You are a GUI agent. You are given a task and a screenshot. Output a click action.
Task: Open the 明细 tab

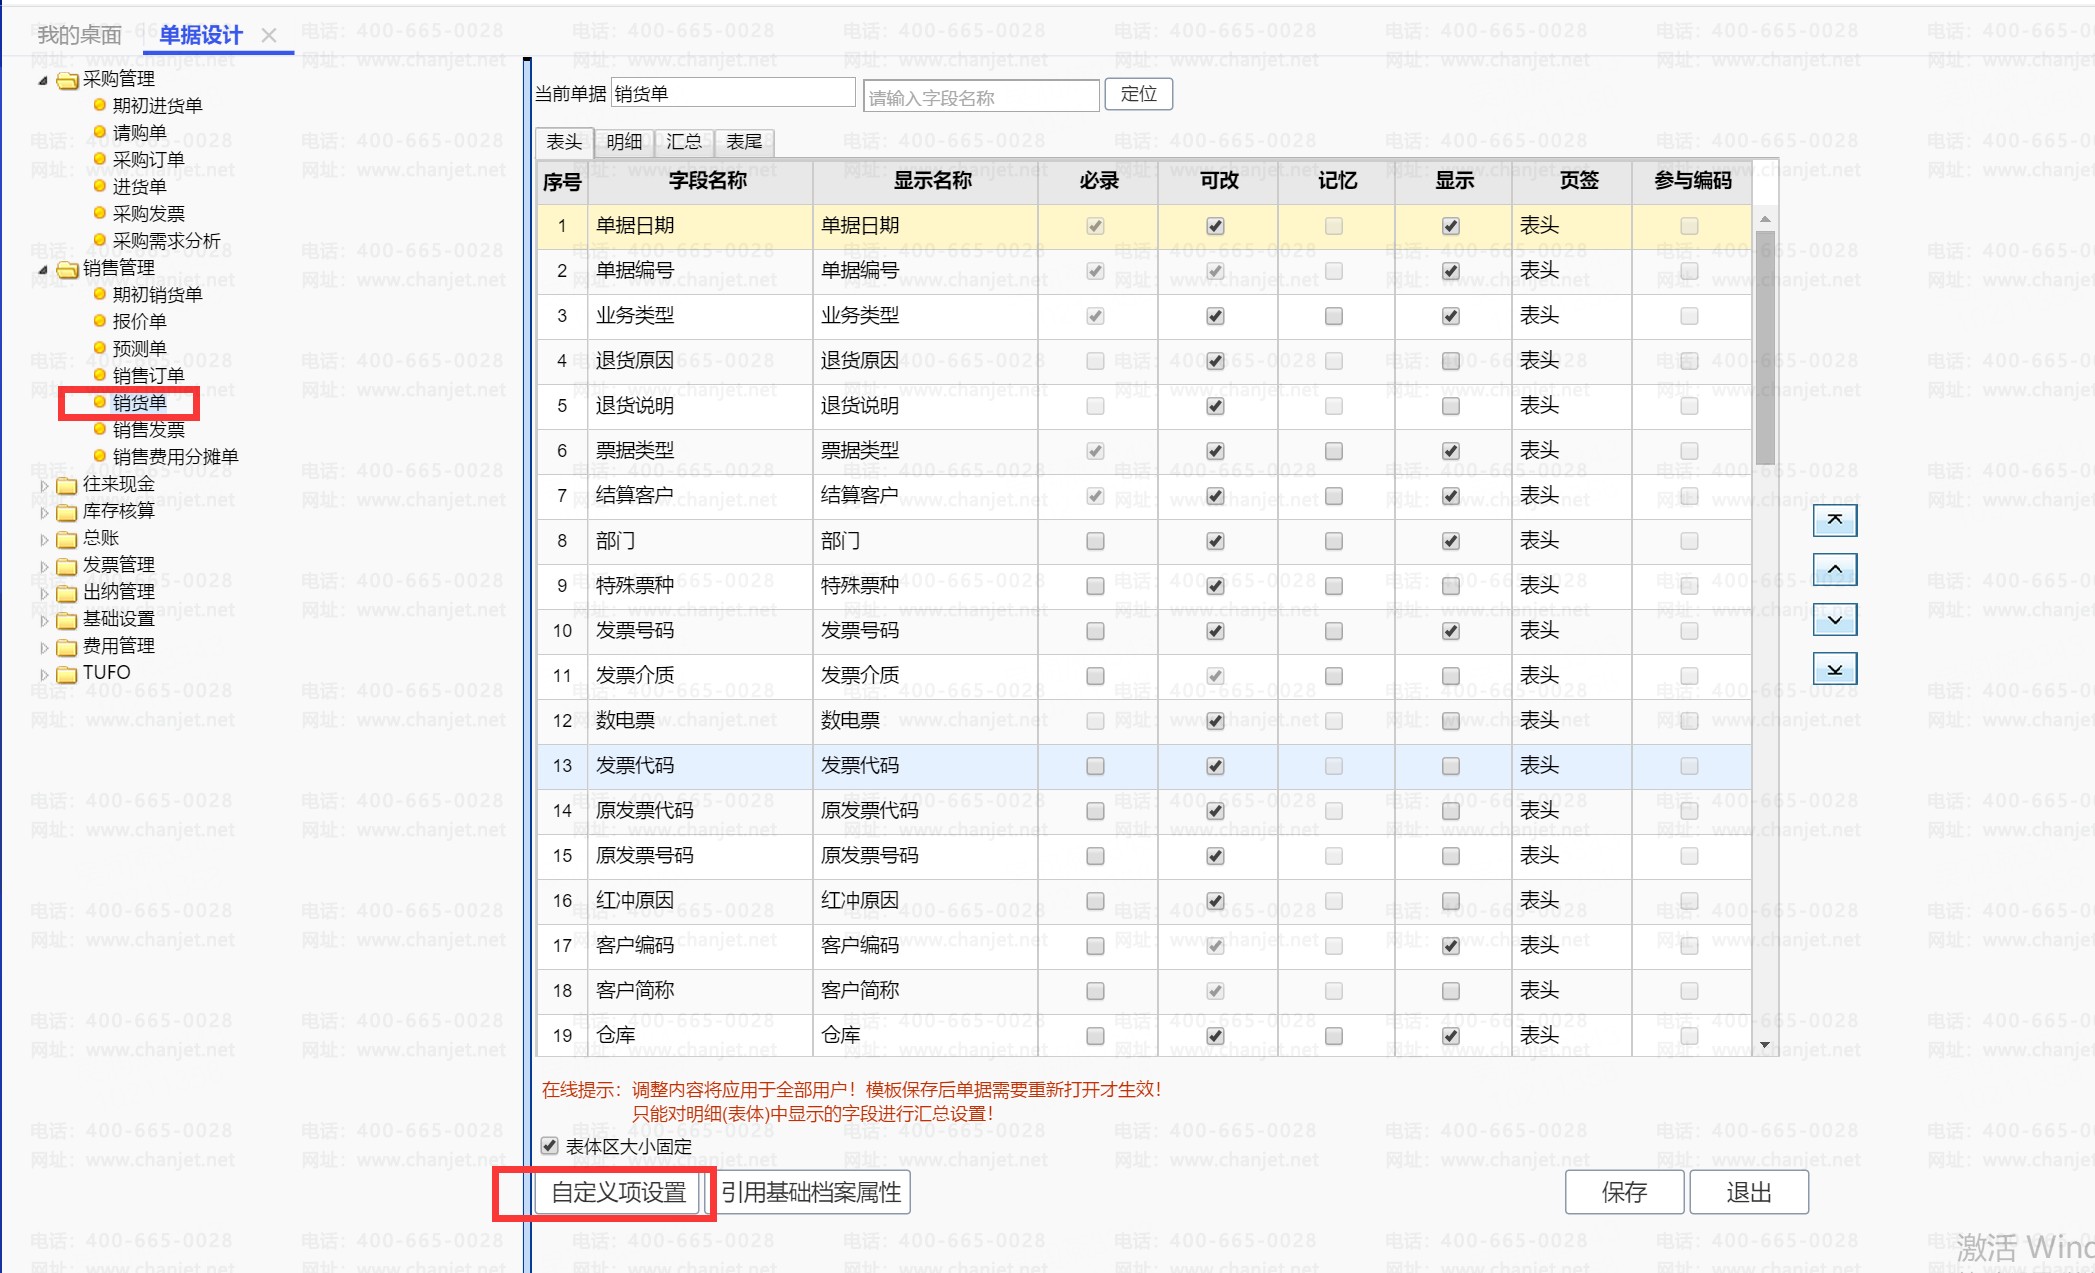coord(624,142)
